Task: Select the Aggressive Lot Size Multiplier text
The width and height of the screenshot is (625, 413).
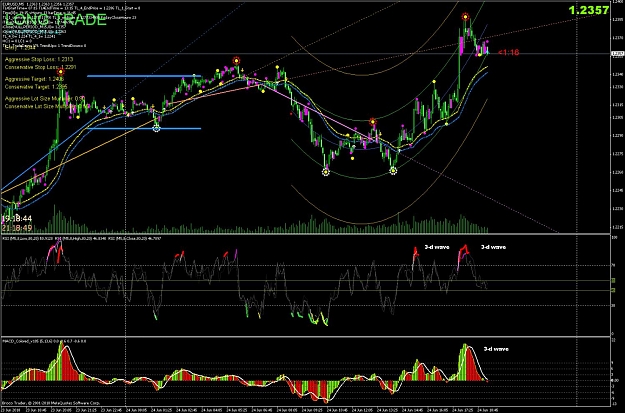Action: [x=45, y=98]
